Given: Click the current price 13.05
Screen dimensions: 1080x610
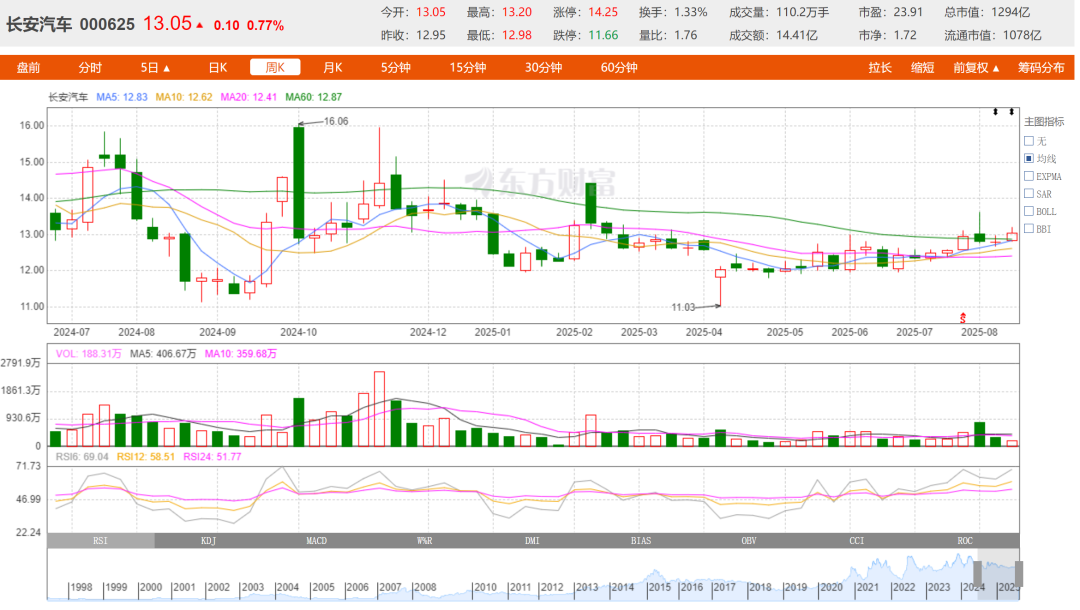Looking at the screenshot, I should click(167, 23).
